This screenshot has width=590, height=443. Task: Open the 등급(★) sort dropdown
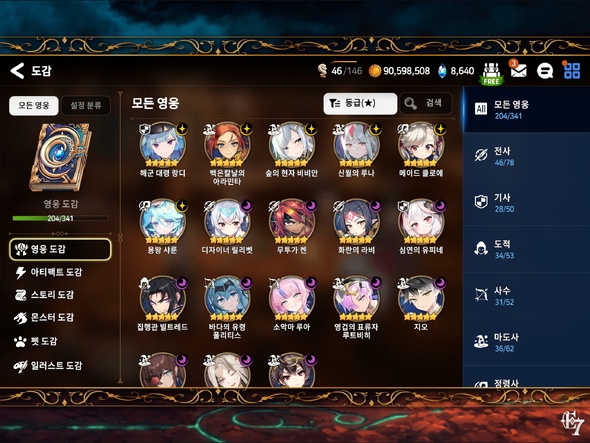360,104
